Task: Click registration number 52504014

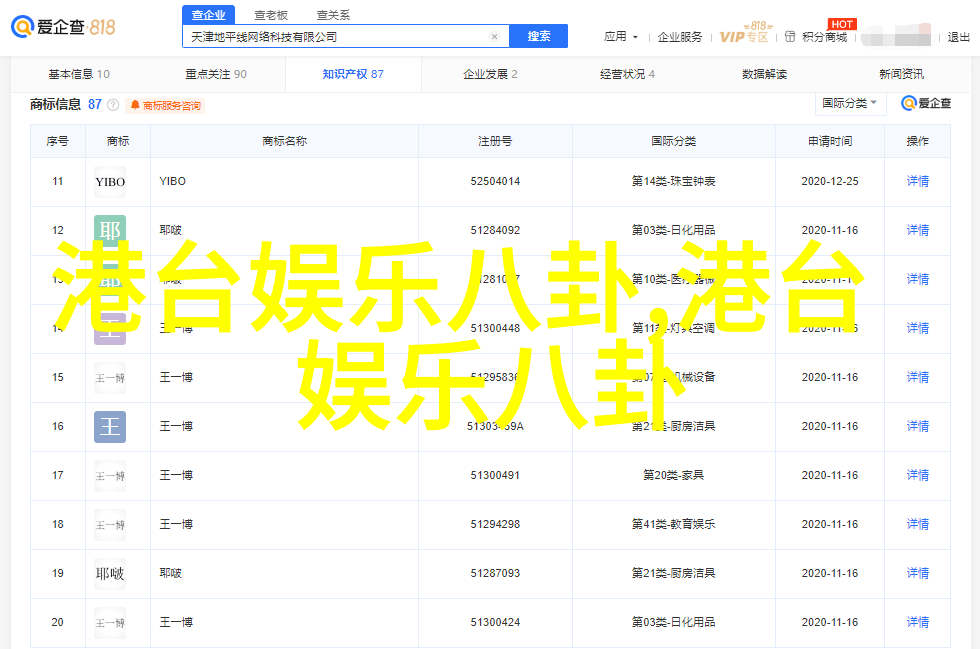Action: tap(495, 181)
